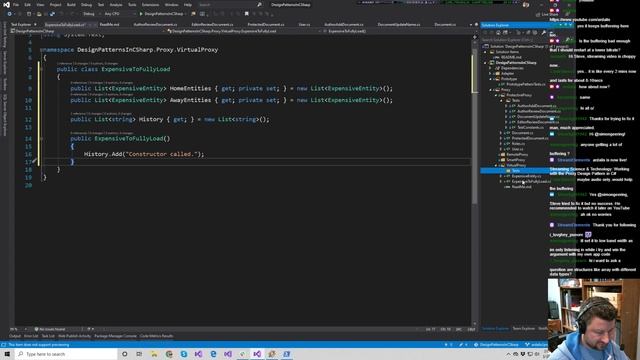Viewport: 640px width, 360px height.
Task: Open the Build menu
Action: [71, 5]
